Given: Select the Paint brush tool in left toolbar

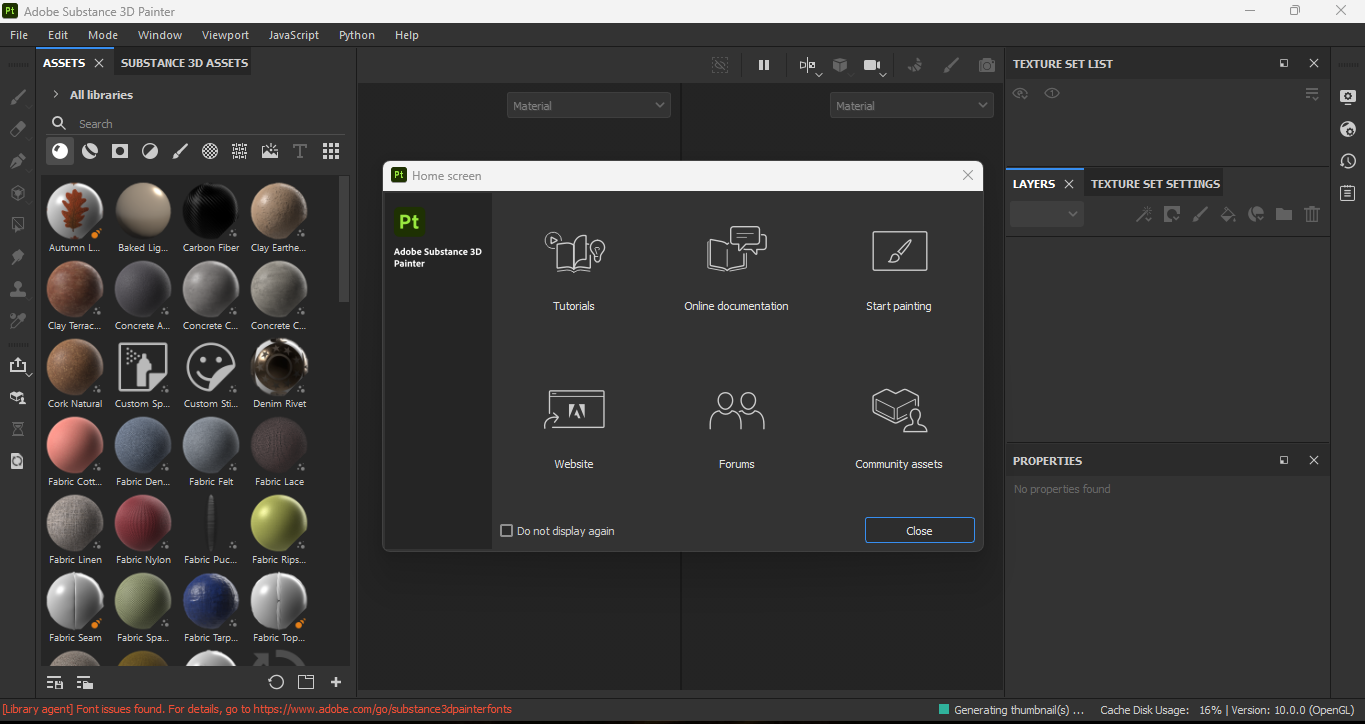Looking at the screenshot, I should 18,98.
